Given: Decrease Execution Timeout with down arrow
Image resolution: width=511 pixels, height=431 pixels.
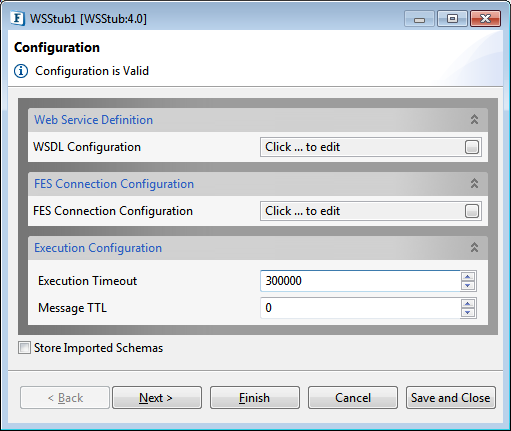Looking at the screenshot, I should click(x=468, y=286).
